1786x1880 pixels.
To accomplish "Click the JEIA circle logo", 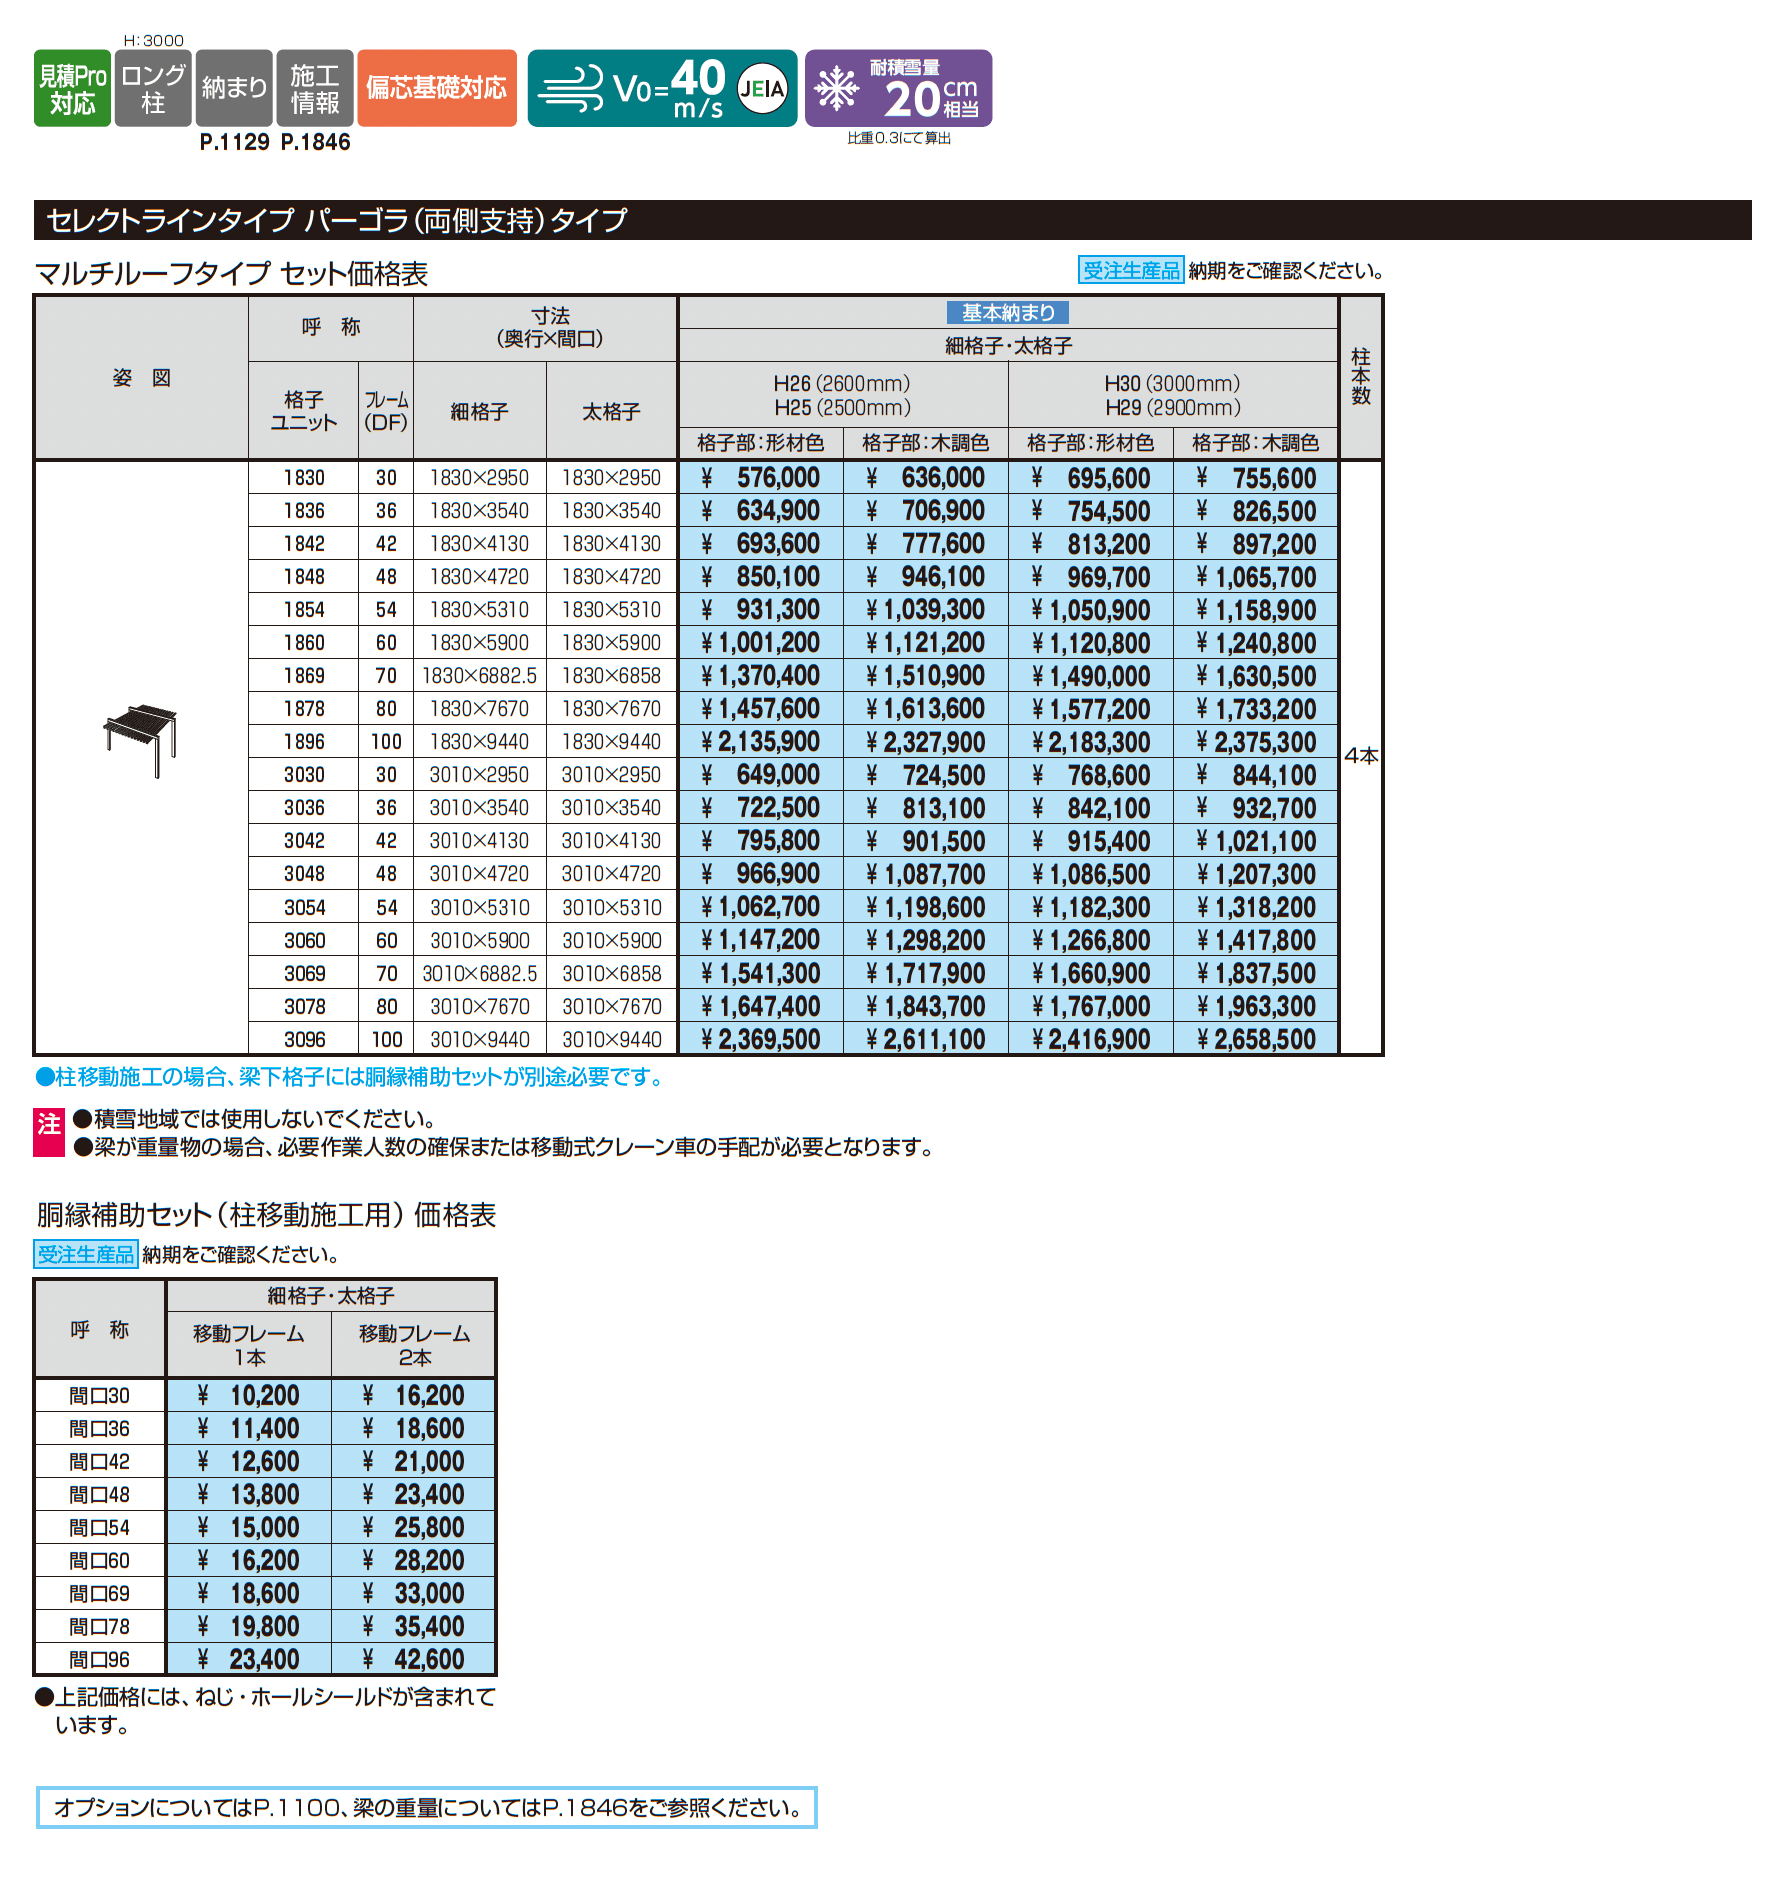I will (x=762, y=89).
